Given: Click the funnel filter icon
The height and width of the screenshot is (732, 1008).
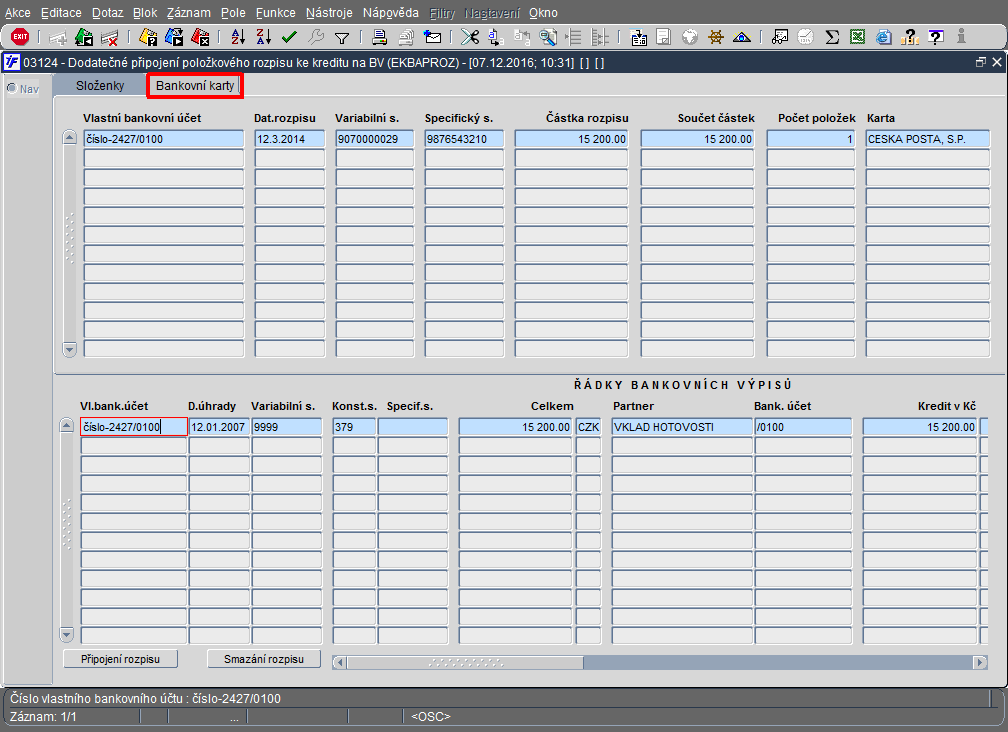Looking at the screenshot, I should pyautogui.click(x=341, y=37).
